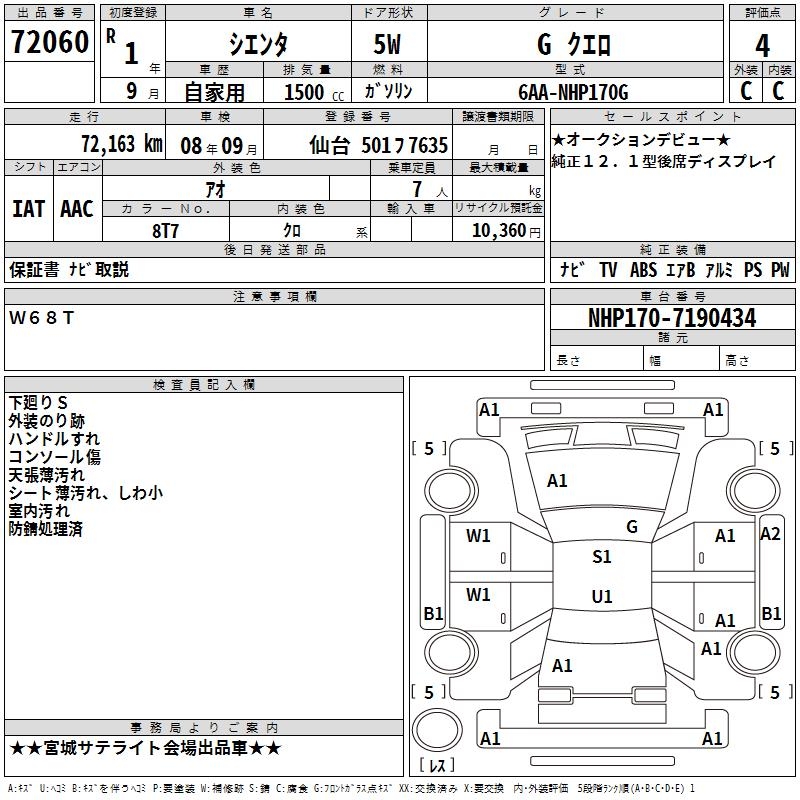Select the car name シエンタ
The height and width of the screenshot is (800, 800).
click(258, 44)
